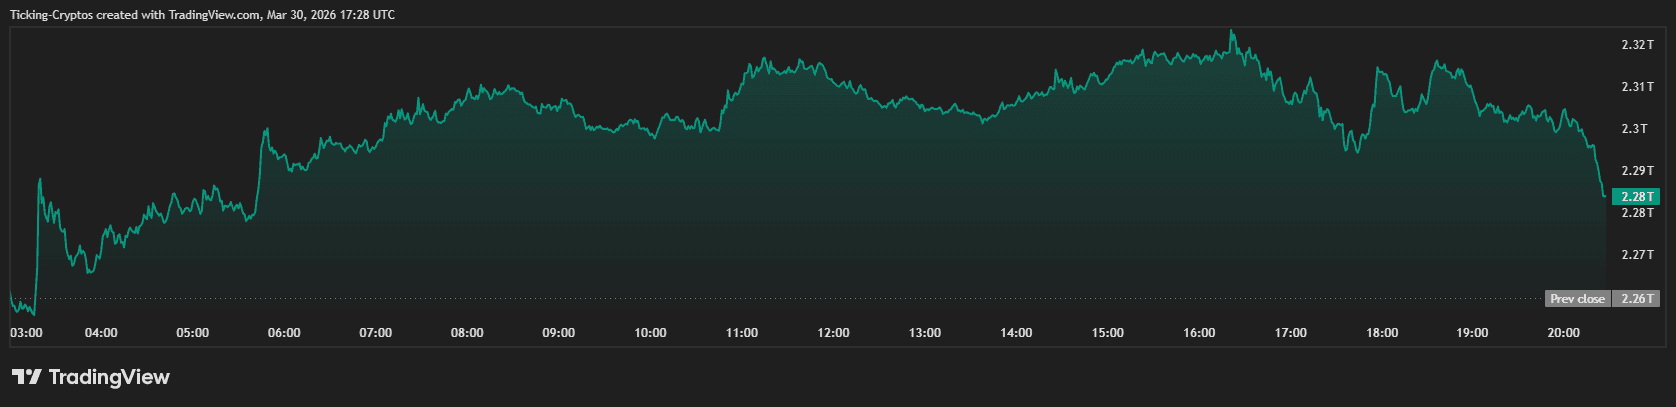The width and height of the screenshot is (1676, 407).
Task: Click the 2.29T price axis label
Action: pyautogui.click(x=1636, y=171)
